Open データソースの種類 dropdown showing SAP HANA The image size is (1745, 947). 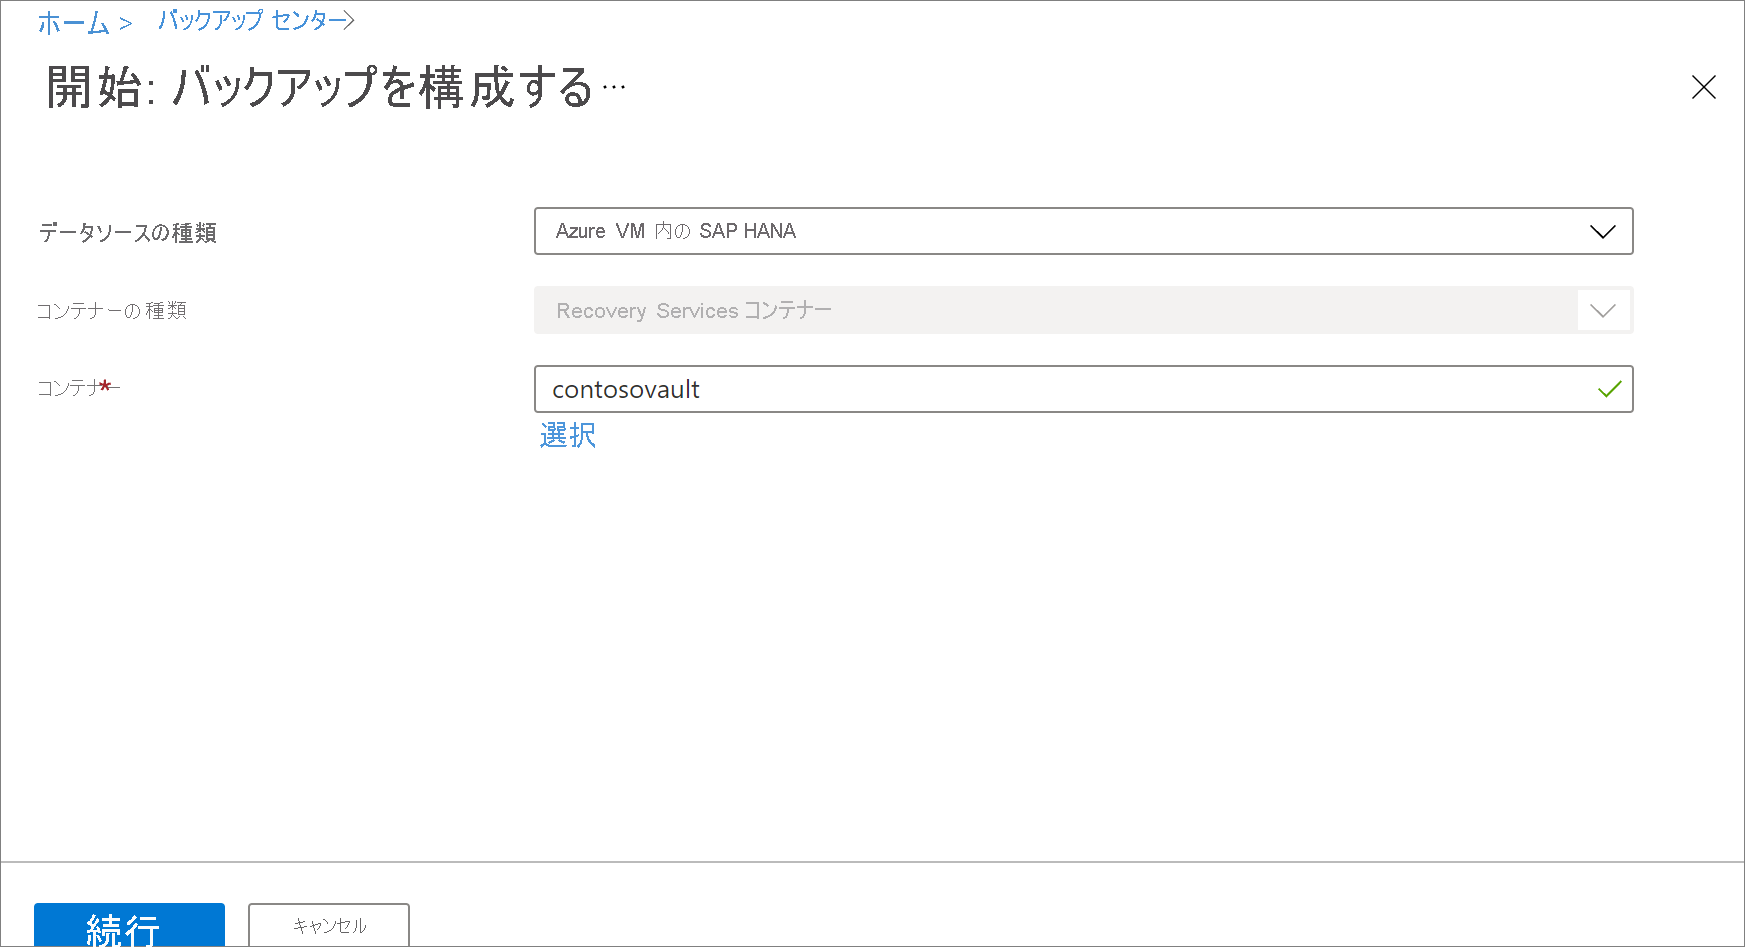pyautogui.click(x=1083, y=231)
